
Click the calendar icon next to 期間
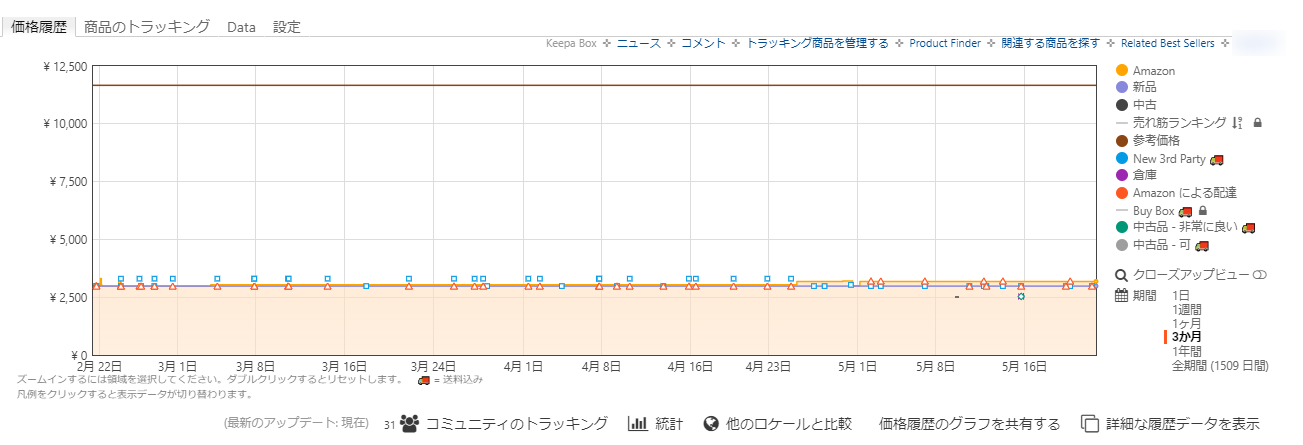1121,295
